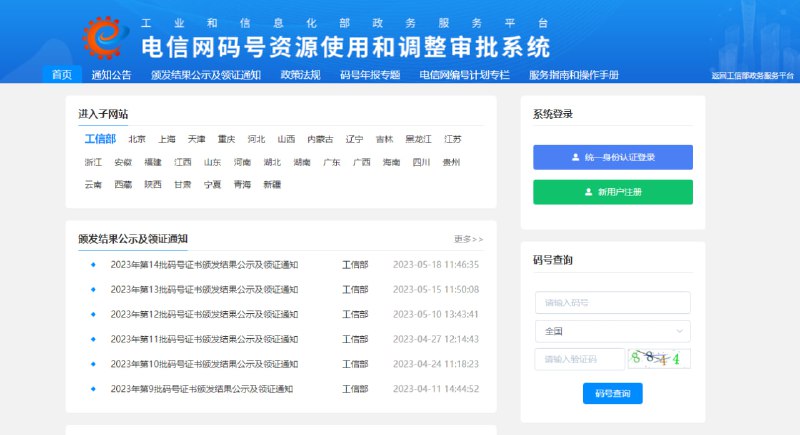800x435 pixels.
Task: Open 服务指南和操作手册 menu item
Action: pyautogui.click(x=573, y=74)
